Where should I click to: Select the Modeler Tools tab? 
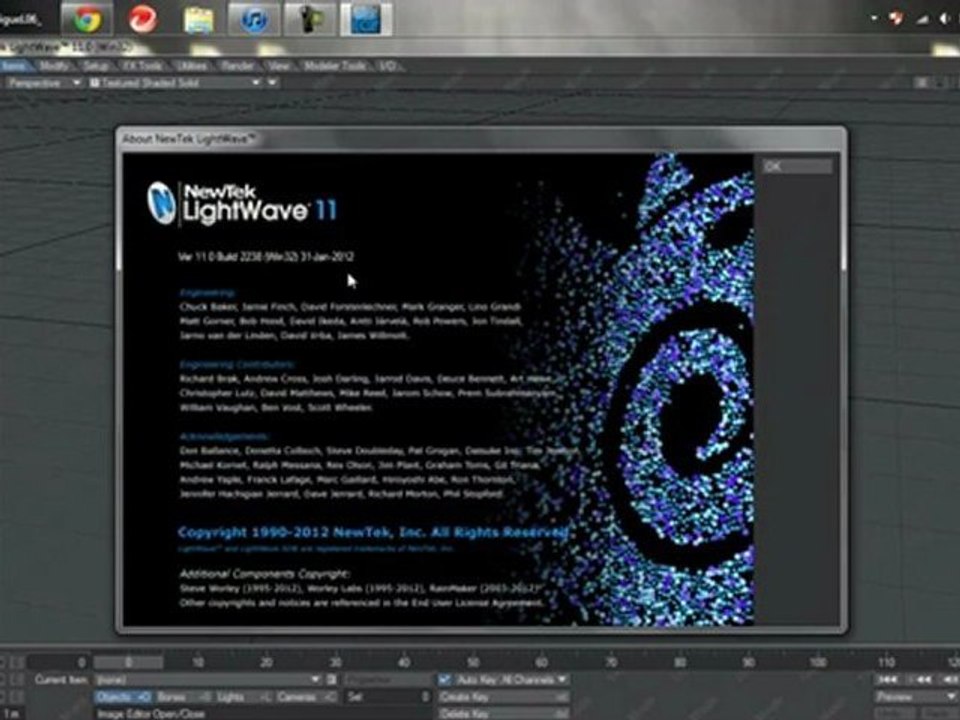tap(336, 66)
